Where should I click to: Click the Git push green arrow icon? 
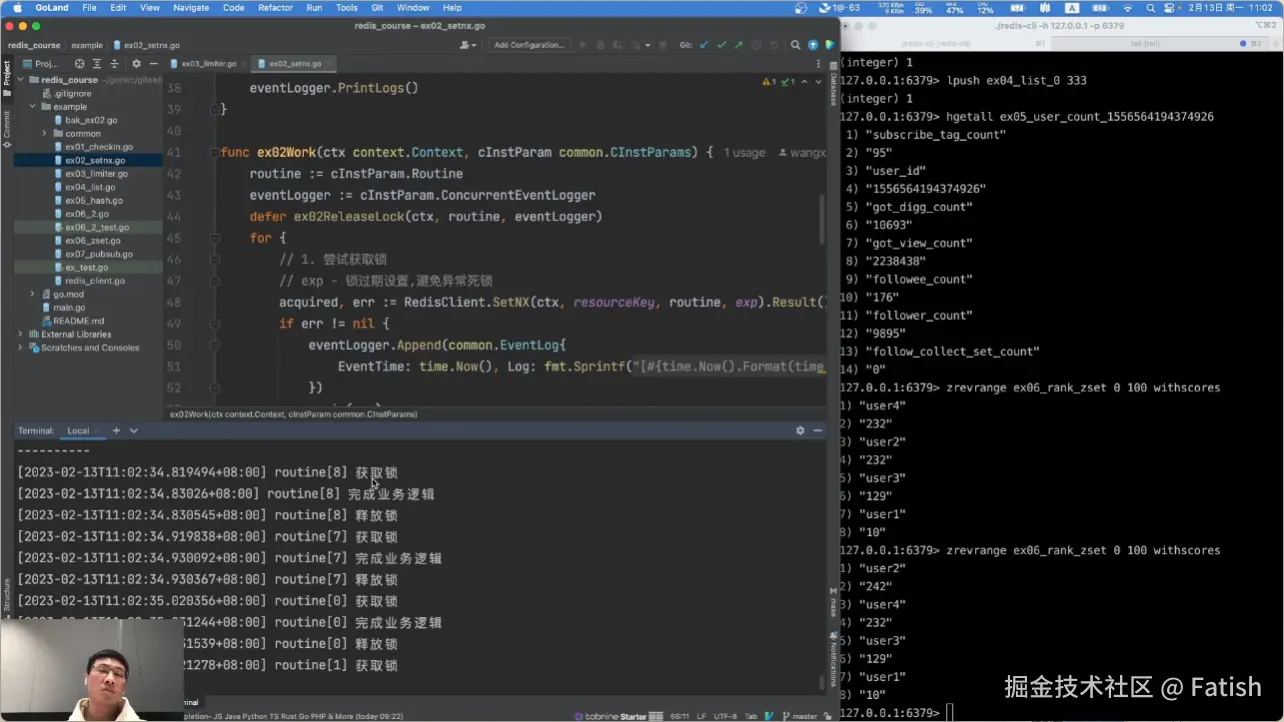click(x=738, y=45)
